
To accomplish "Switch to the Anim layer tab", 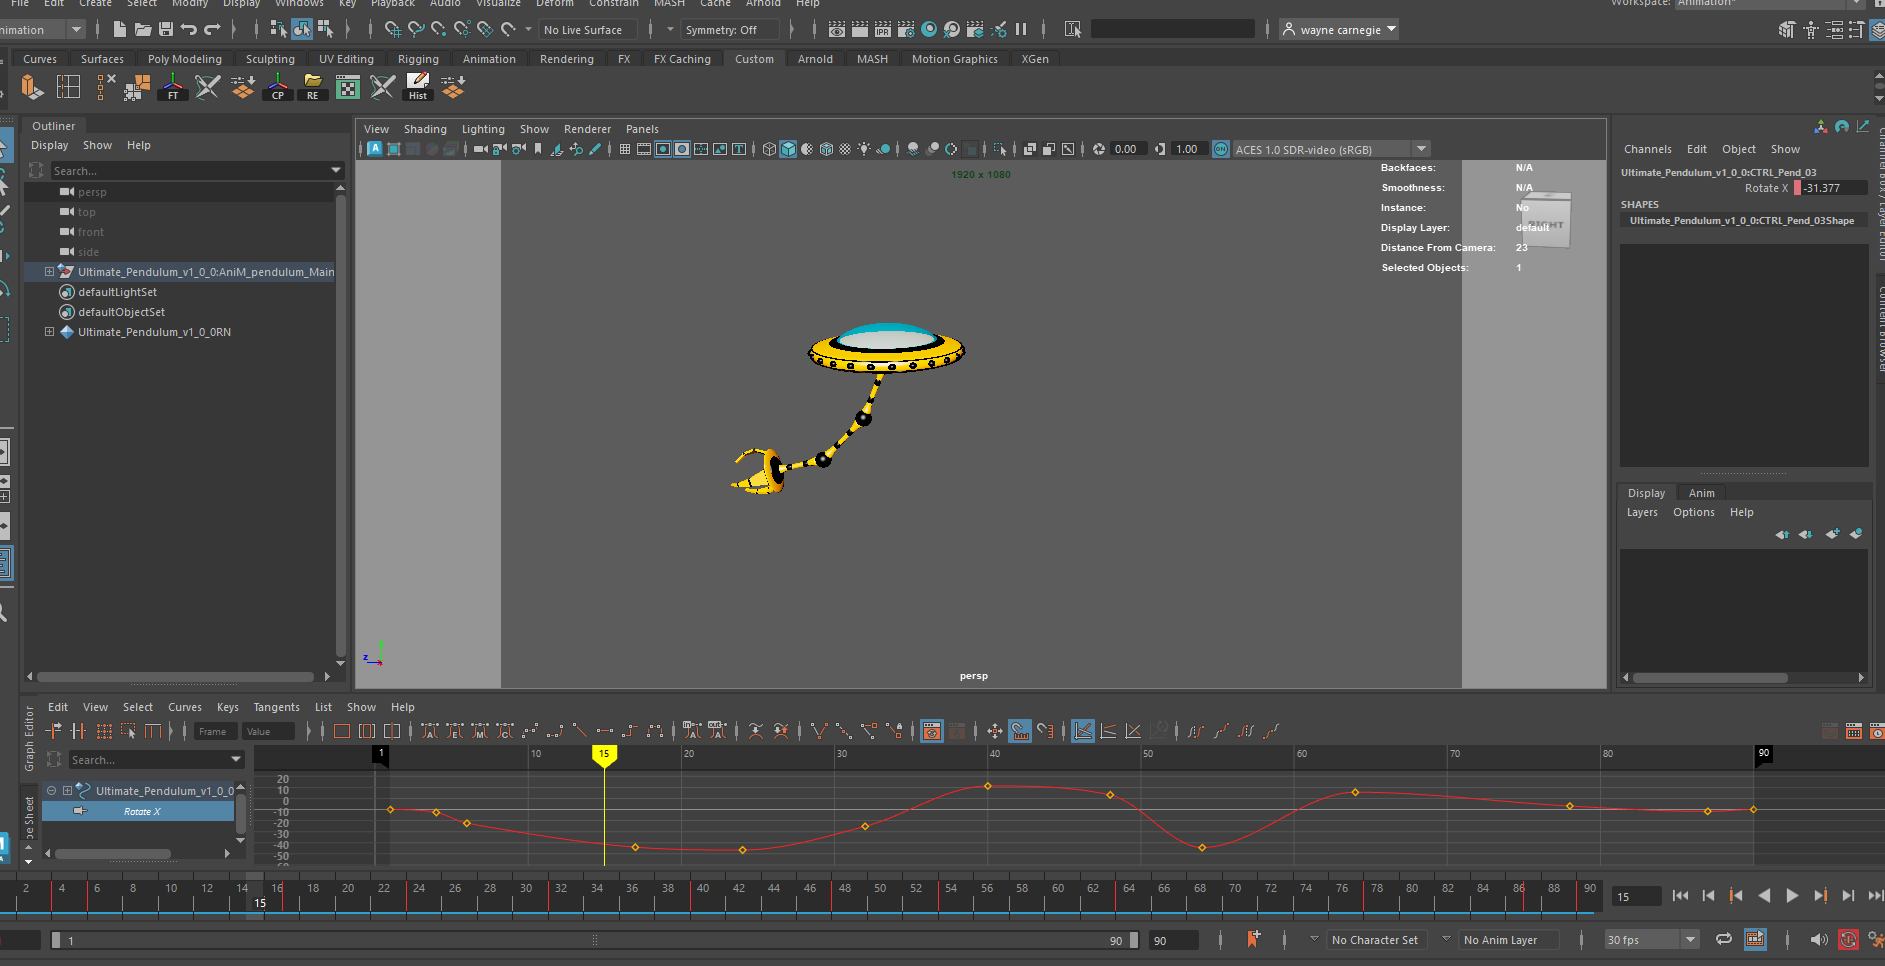I will point(1701,493).
